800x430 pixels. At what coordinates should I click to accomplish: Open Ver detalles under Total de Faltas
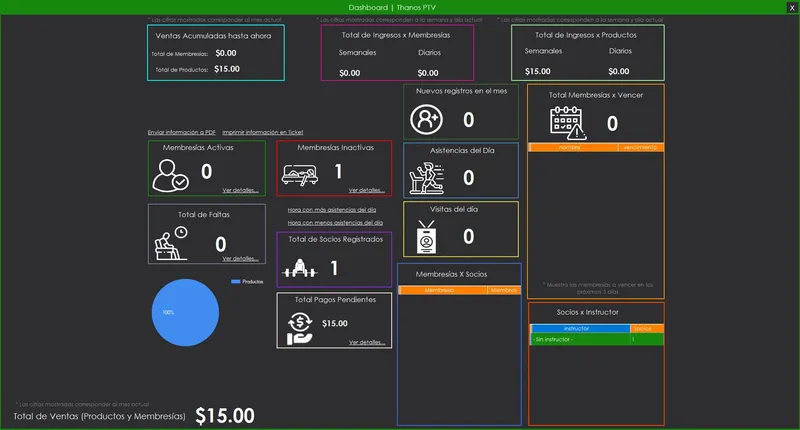coord(240,259)
